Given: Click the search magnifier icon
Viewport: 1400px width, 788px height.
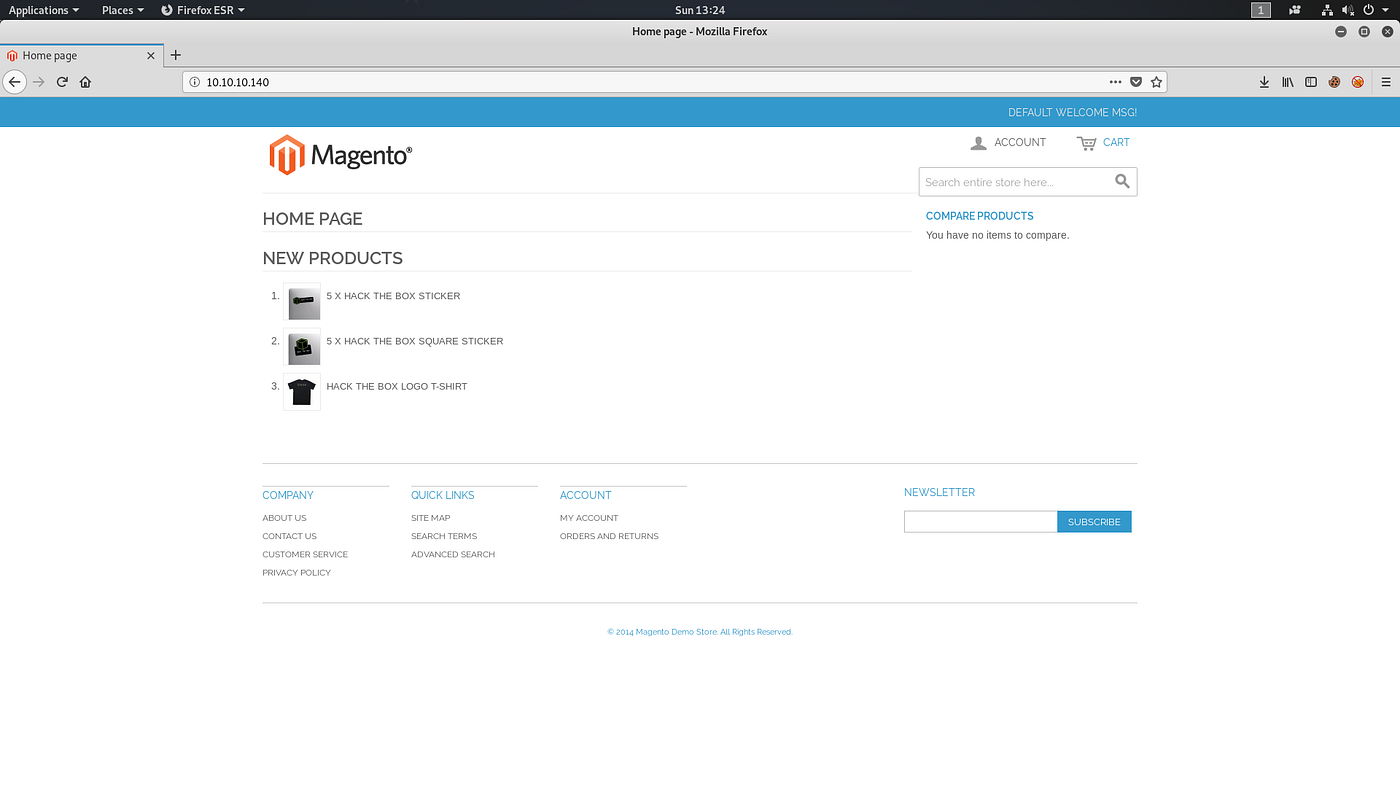Looking at the screenshot, I should [x=1122, y=181].
